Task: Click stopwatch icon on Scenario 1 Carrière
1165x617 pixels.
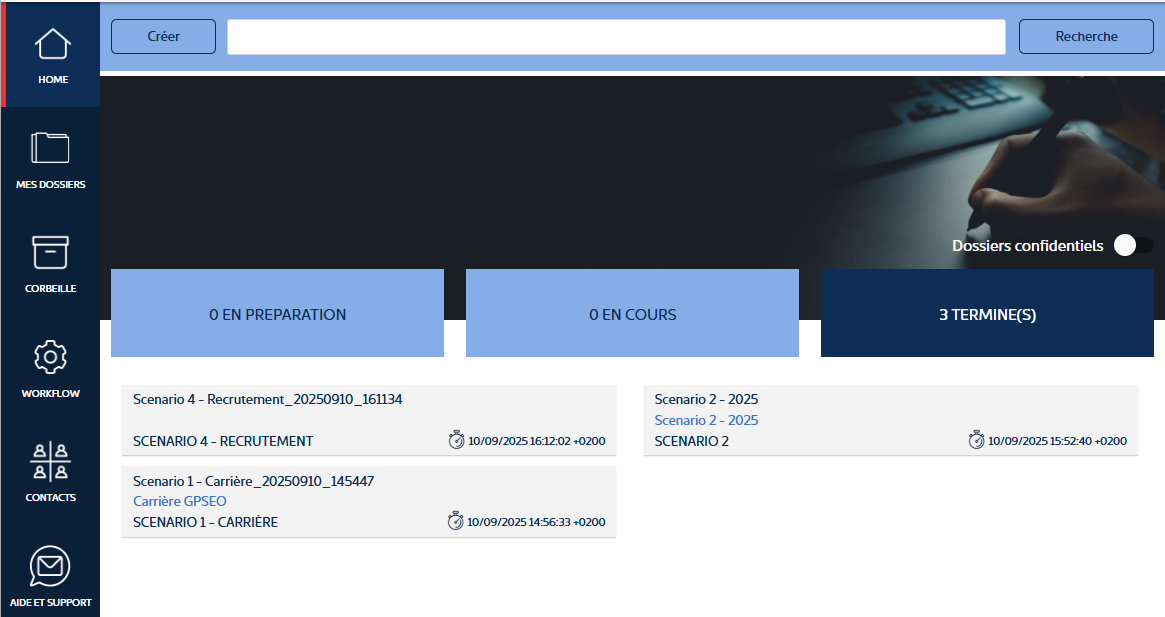Action: coord(456,522)
